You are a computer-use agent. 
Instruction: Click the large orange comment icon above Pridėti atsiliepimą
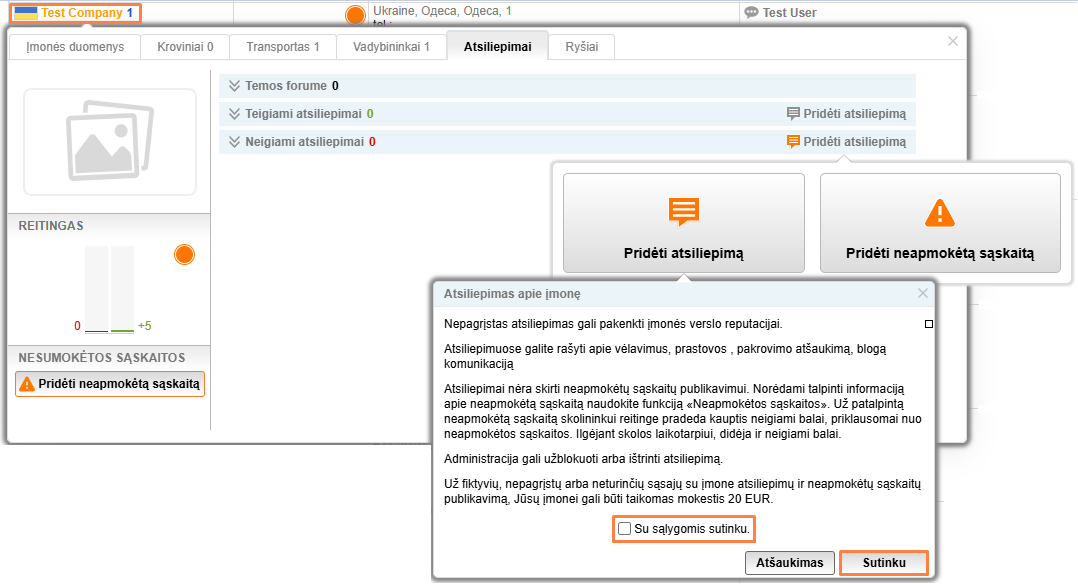[684, 212]
